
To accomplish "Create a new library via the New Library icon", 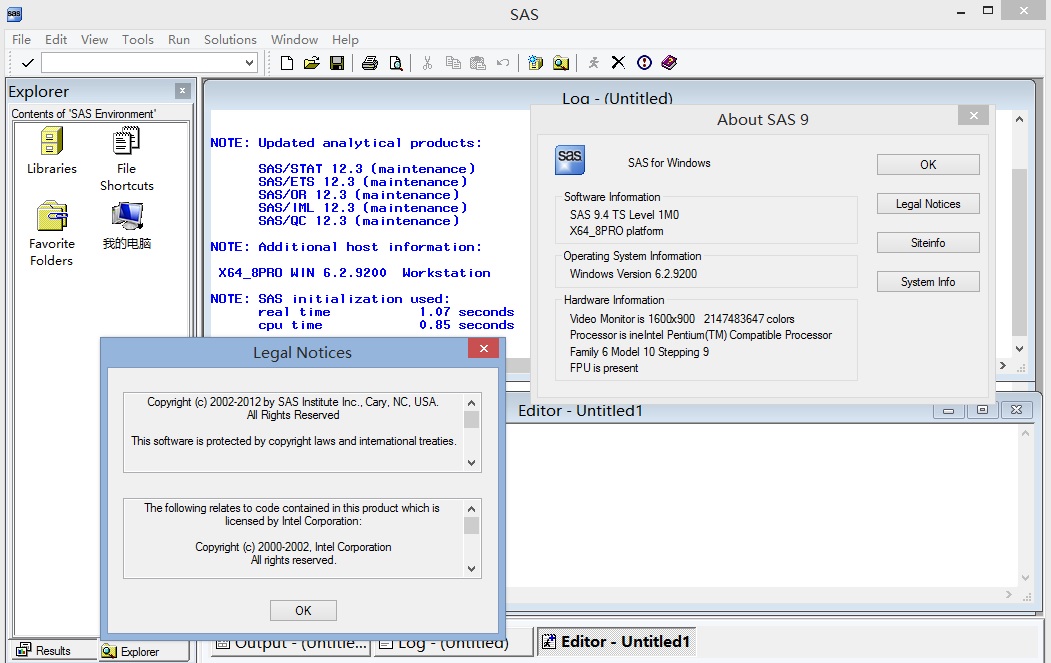I will point(535,62).
